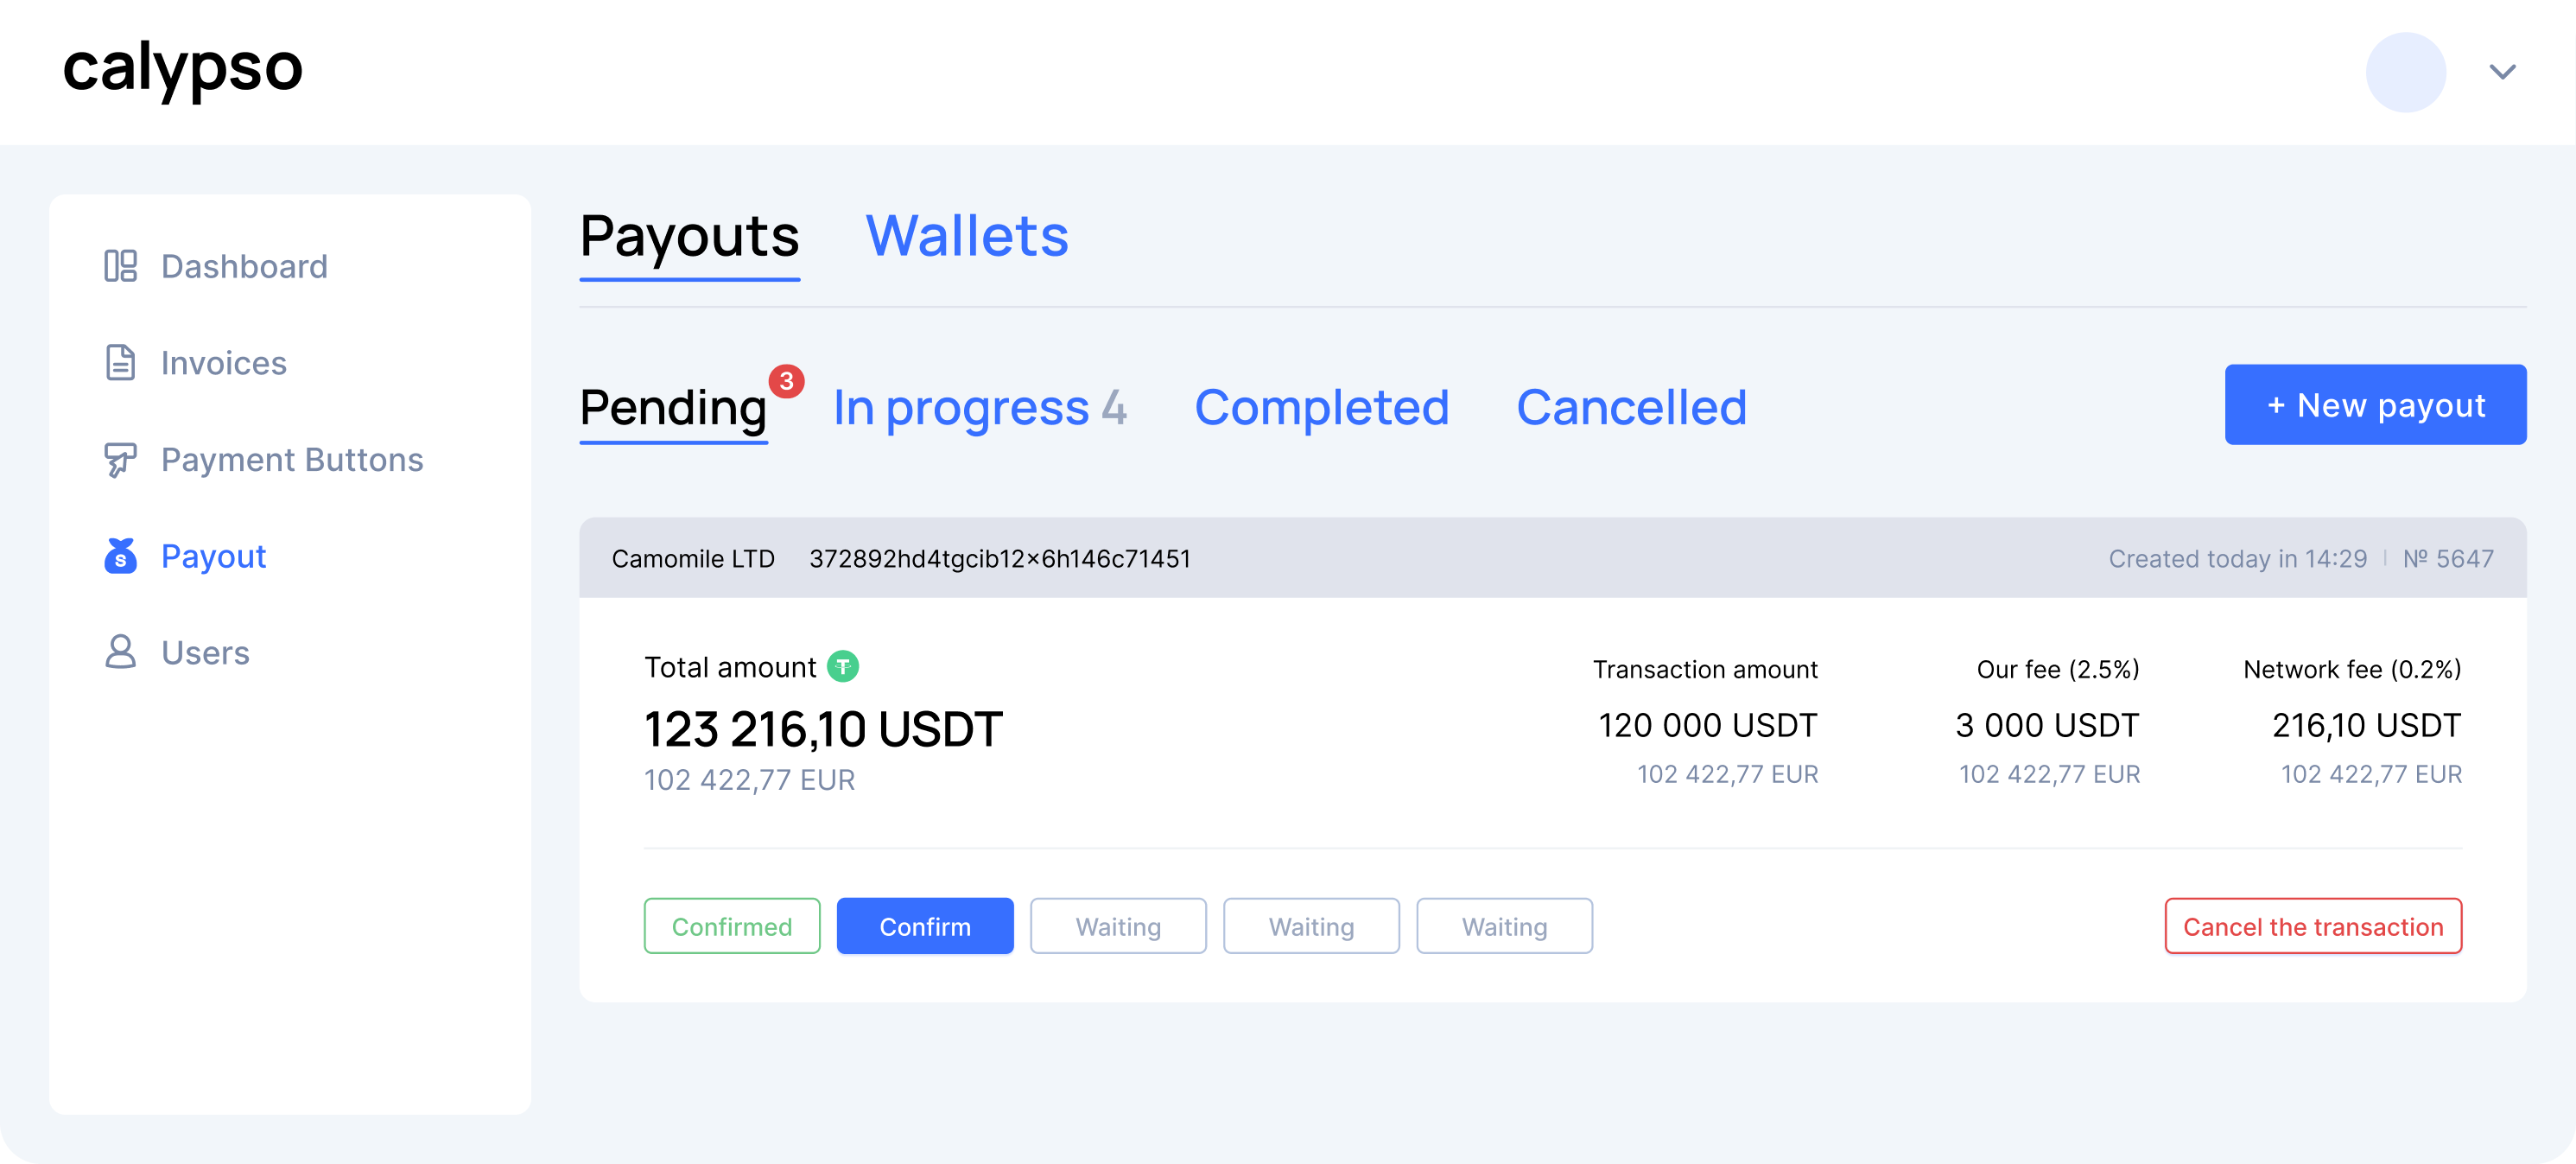This screenshot has height=1164, width=2576.
Task: Switch to the Wallets tab
Action: tap(966, 237)
